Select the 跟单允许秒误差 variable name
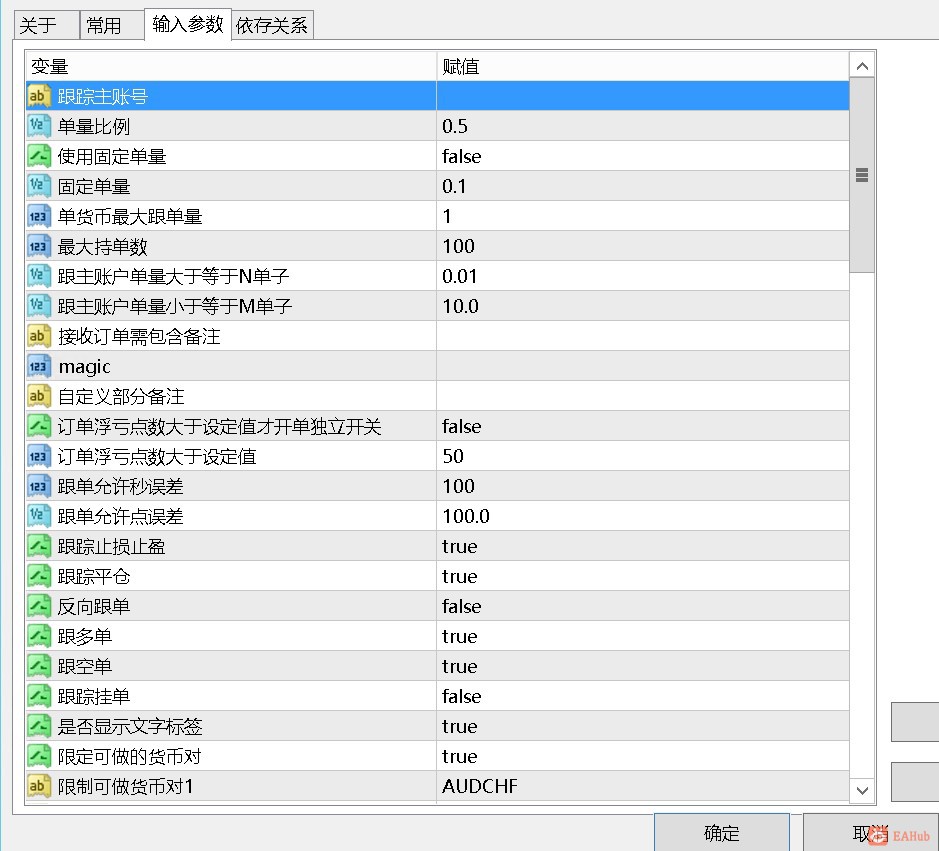 click(120, 486)
